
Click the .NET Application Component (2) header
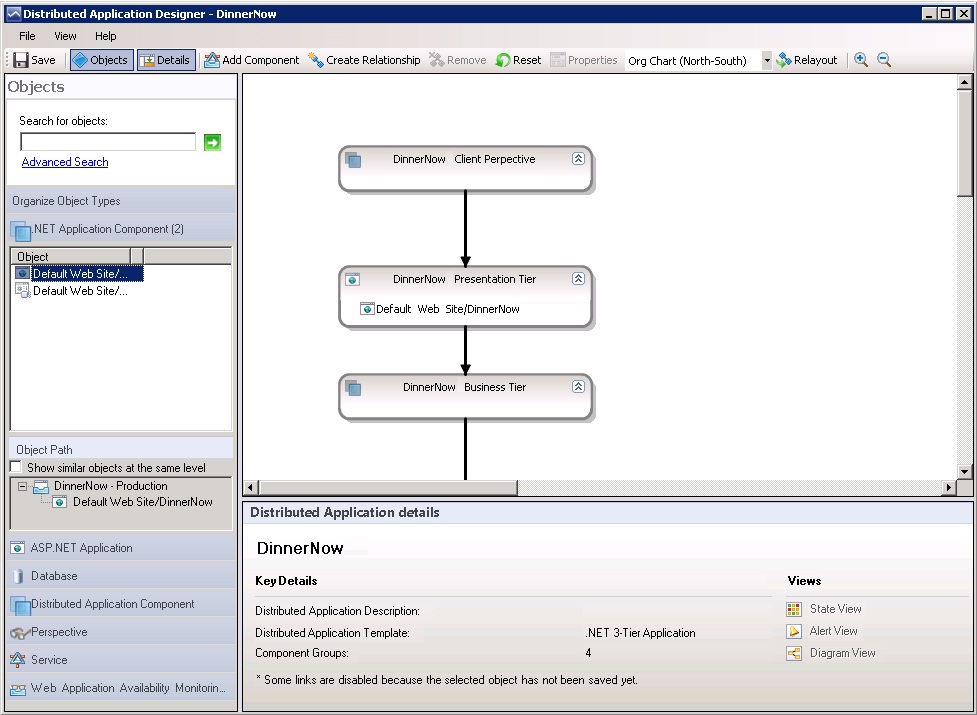click(122, 229)
